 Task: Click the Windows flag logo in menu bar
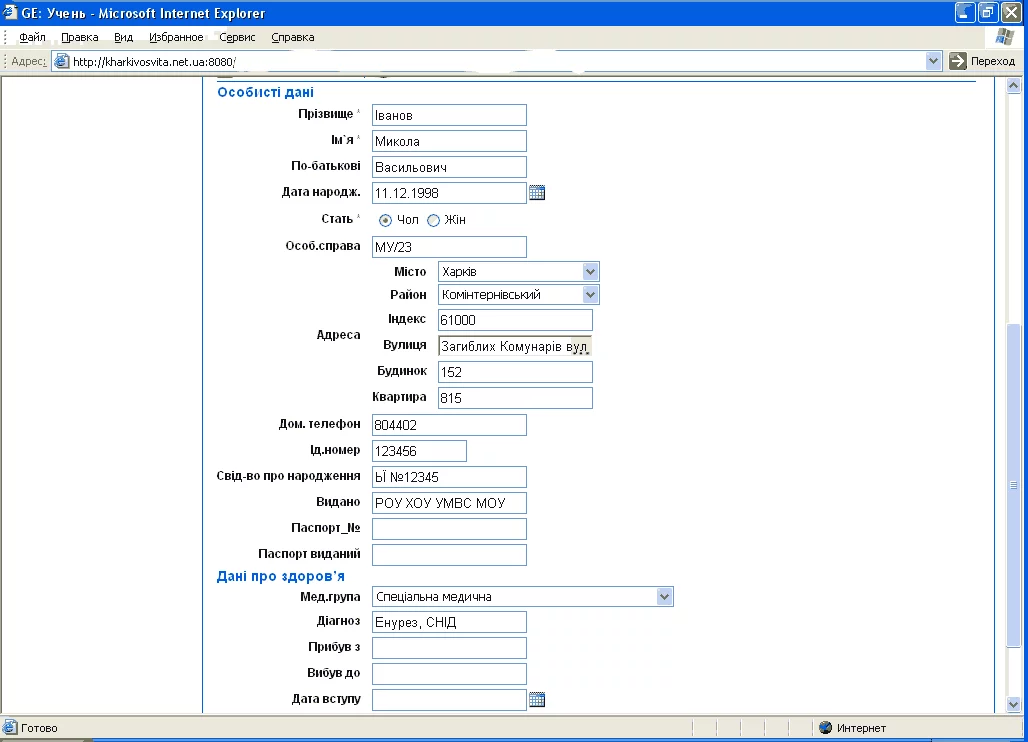(x=1005, y=37)
